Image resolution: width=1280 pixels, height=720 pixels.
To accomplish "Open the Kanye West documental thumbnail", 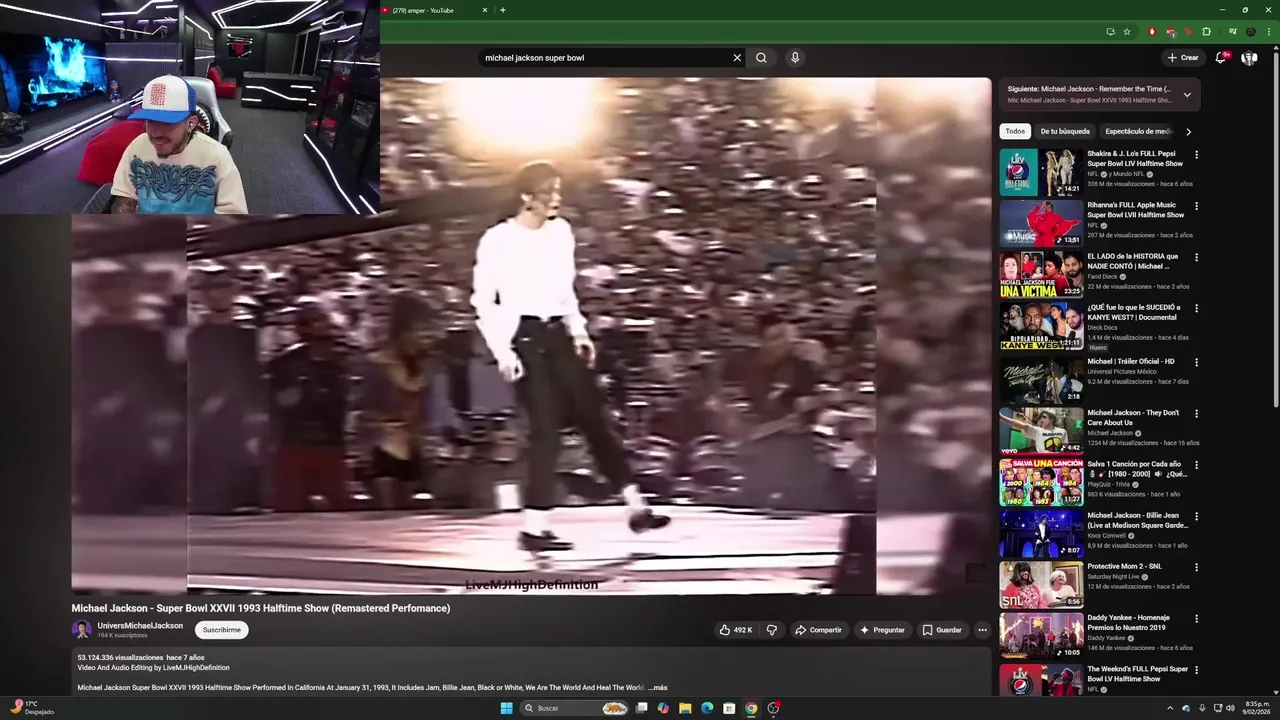I will click(1041, 326).
